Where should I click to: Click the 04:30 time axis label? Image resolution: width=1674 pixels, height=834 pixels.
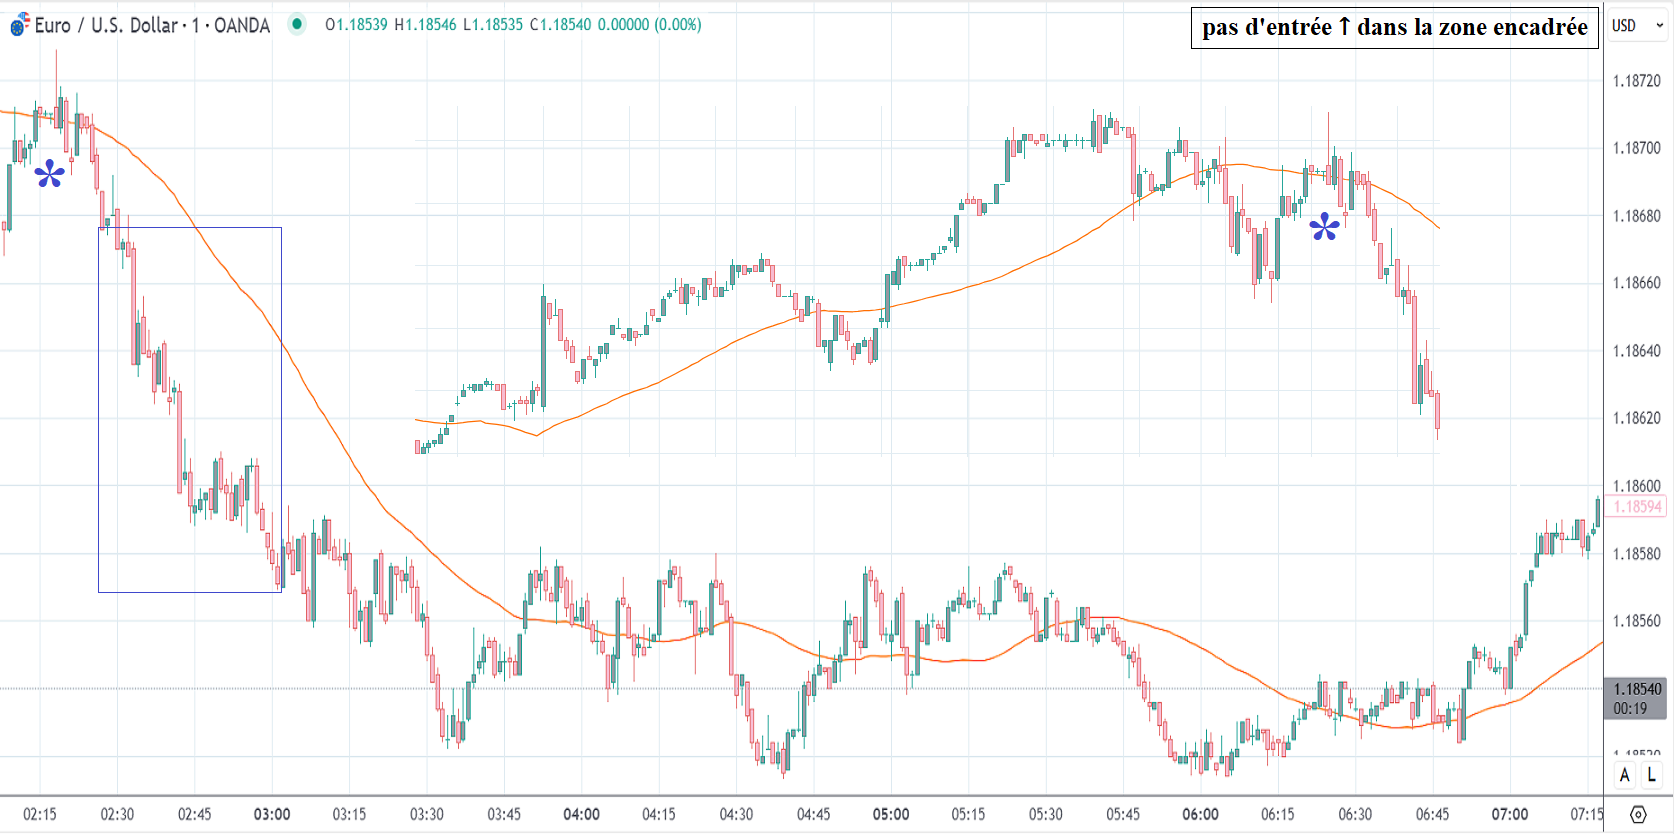(736, 814)
